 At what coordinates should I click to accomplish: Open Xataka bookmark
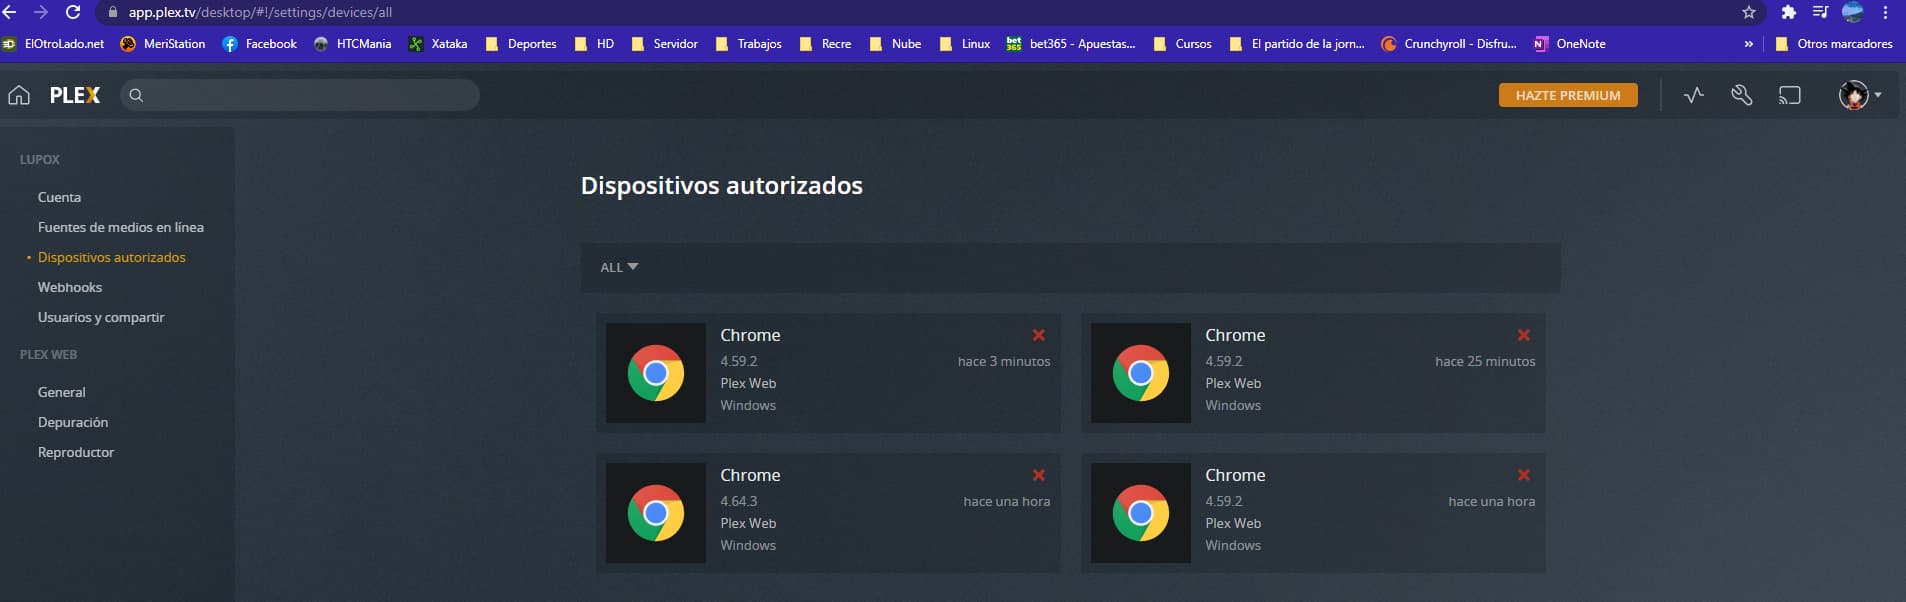[x=438, y=44]
